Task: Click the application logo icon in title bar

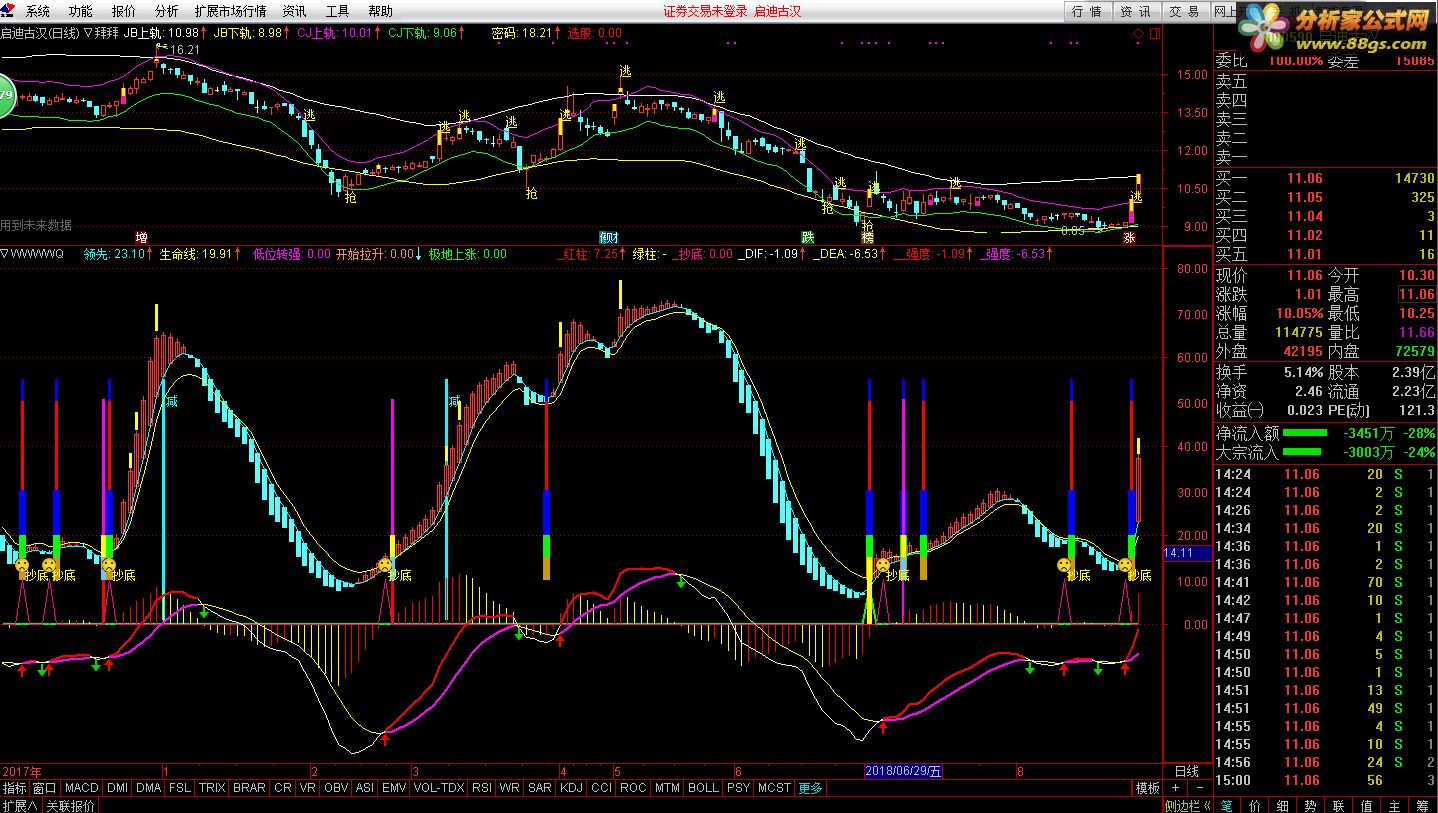Action: pos(8,11)
